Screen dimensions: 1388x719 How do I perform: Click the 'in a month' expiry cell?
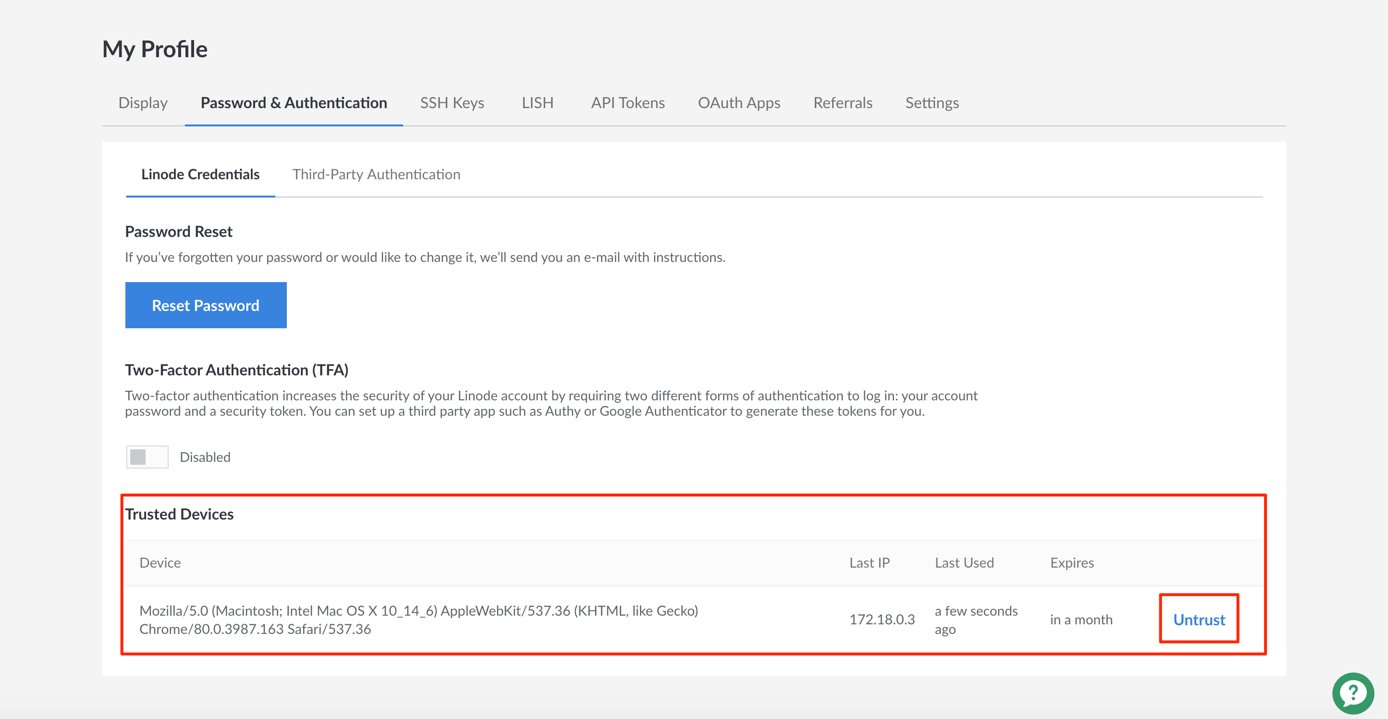click(1081, 620)
